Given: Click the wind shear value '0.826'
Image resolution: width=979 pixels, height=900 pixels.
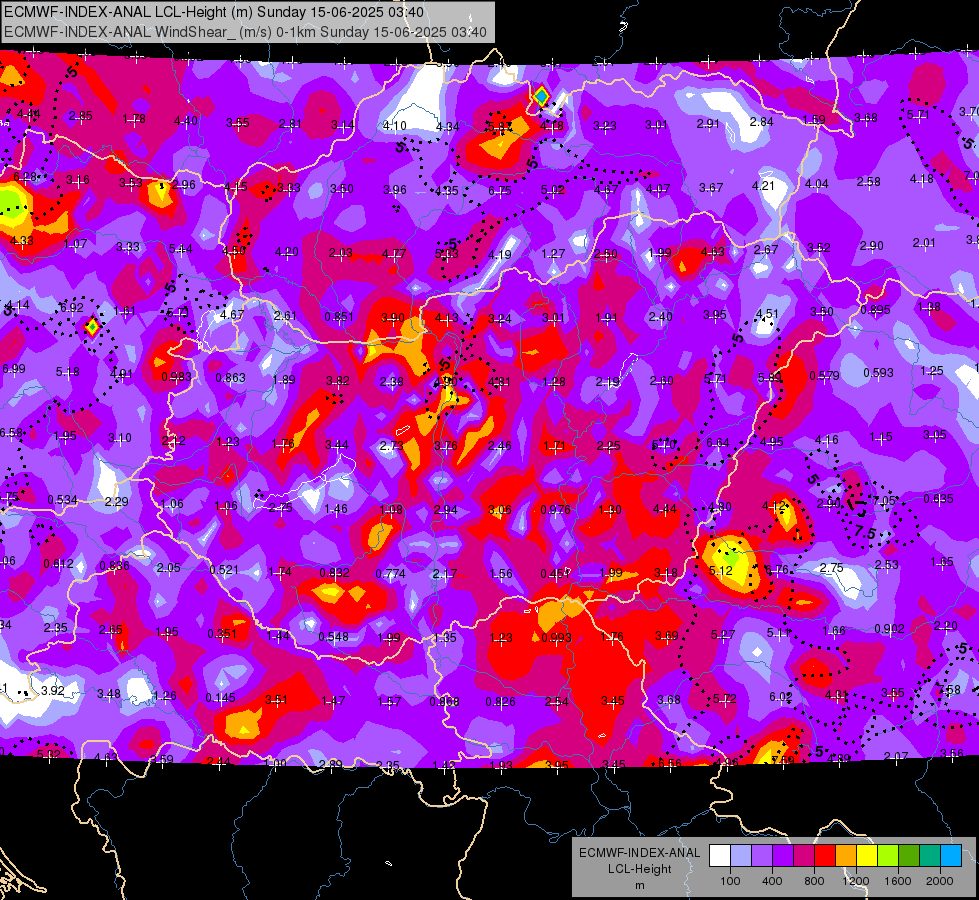Looking at the screenshot, I should coord(501,702).
